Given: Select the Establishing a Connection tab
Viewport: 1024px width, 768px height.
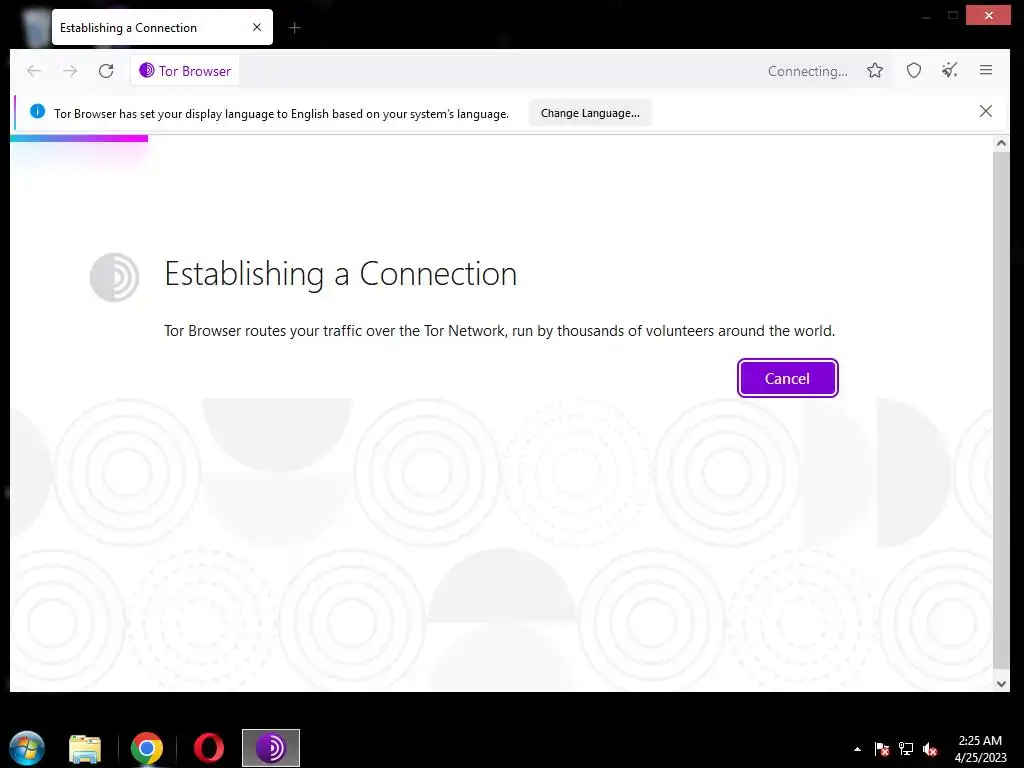Looking at the screenshot, I should pyautogui.click(x=162, y=27).
